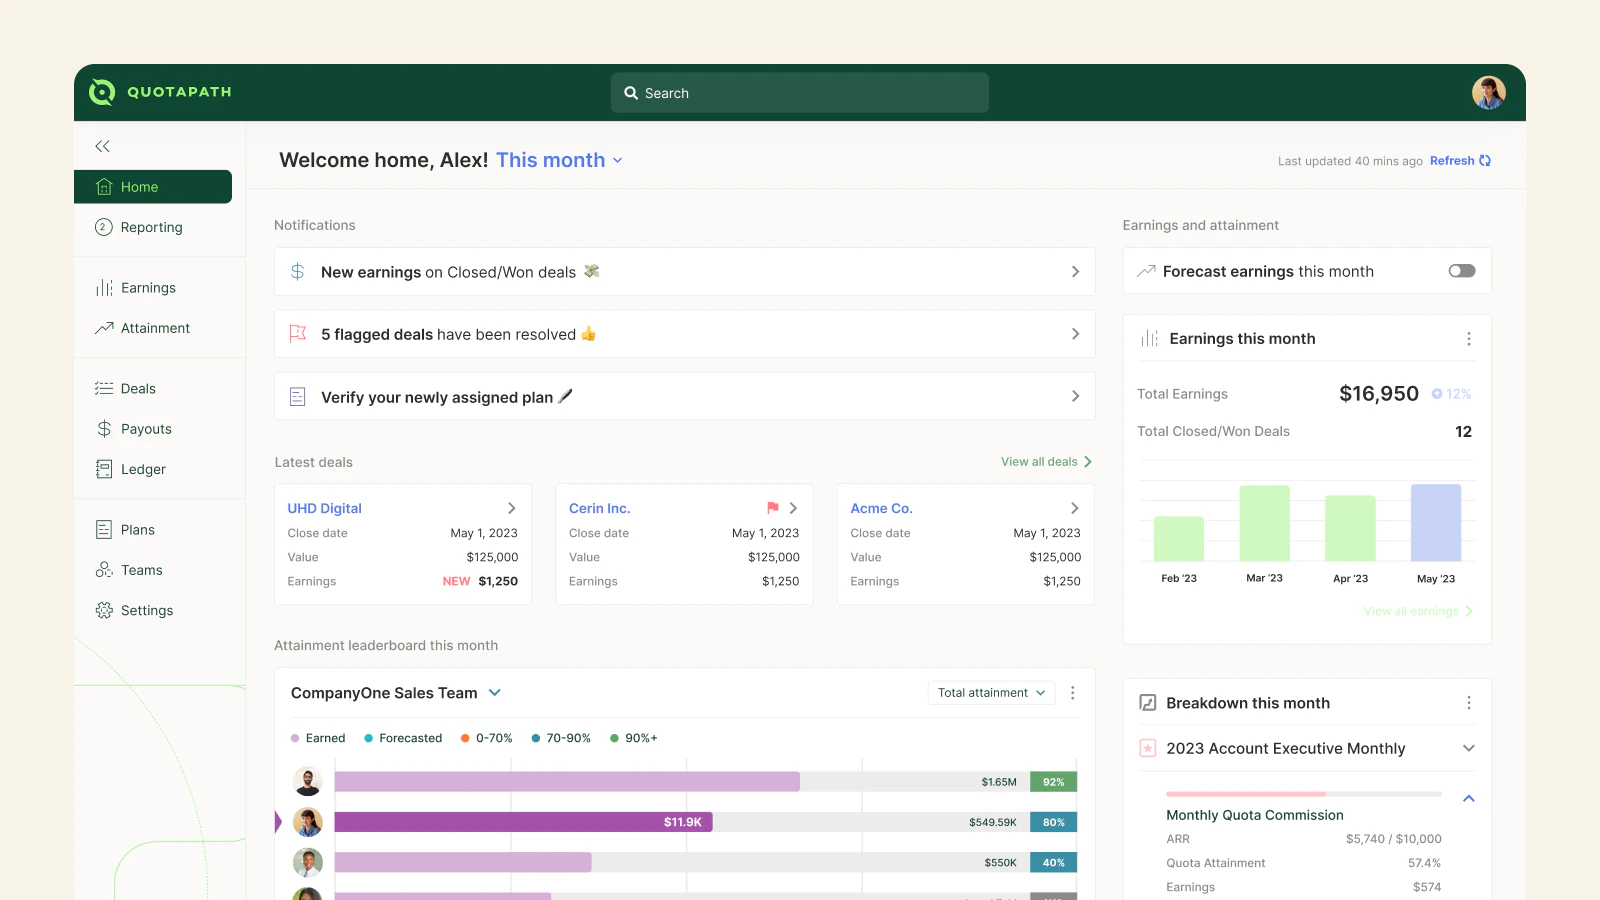
Task: Navigate to the Earnings page
Action: (x=148, y=287)
